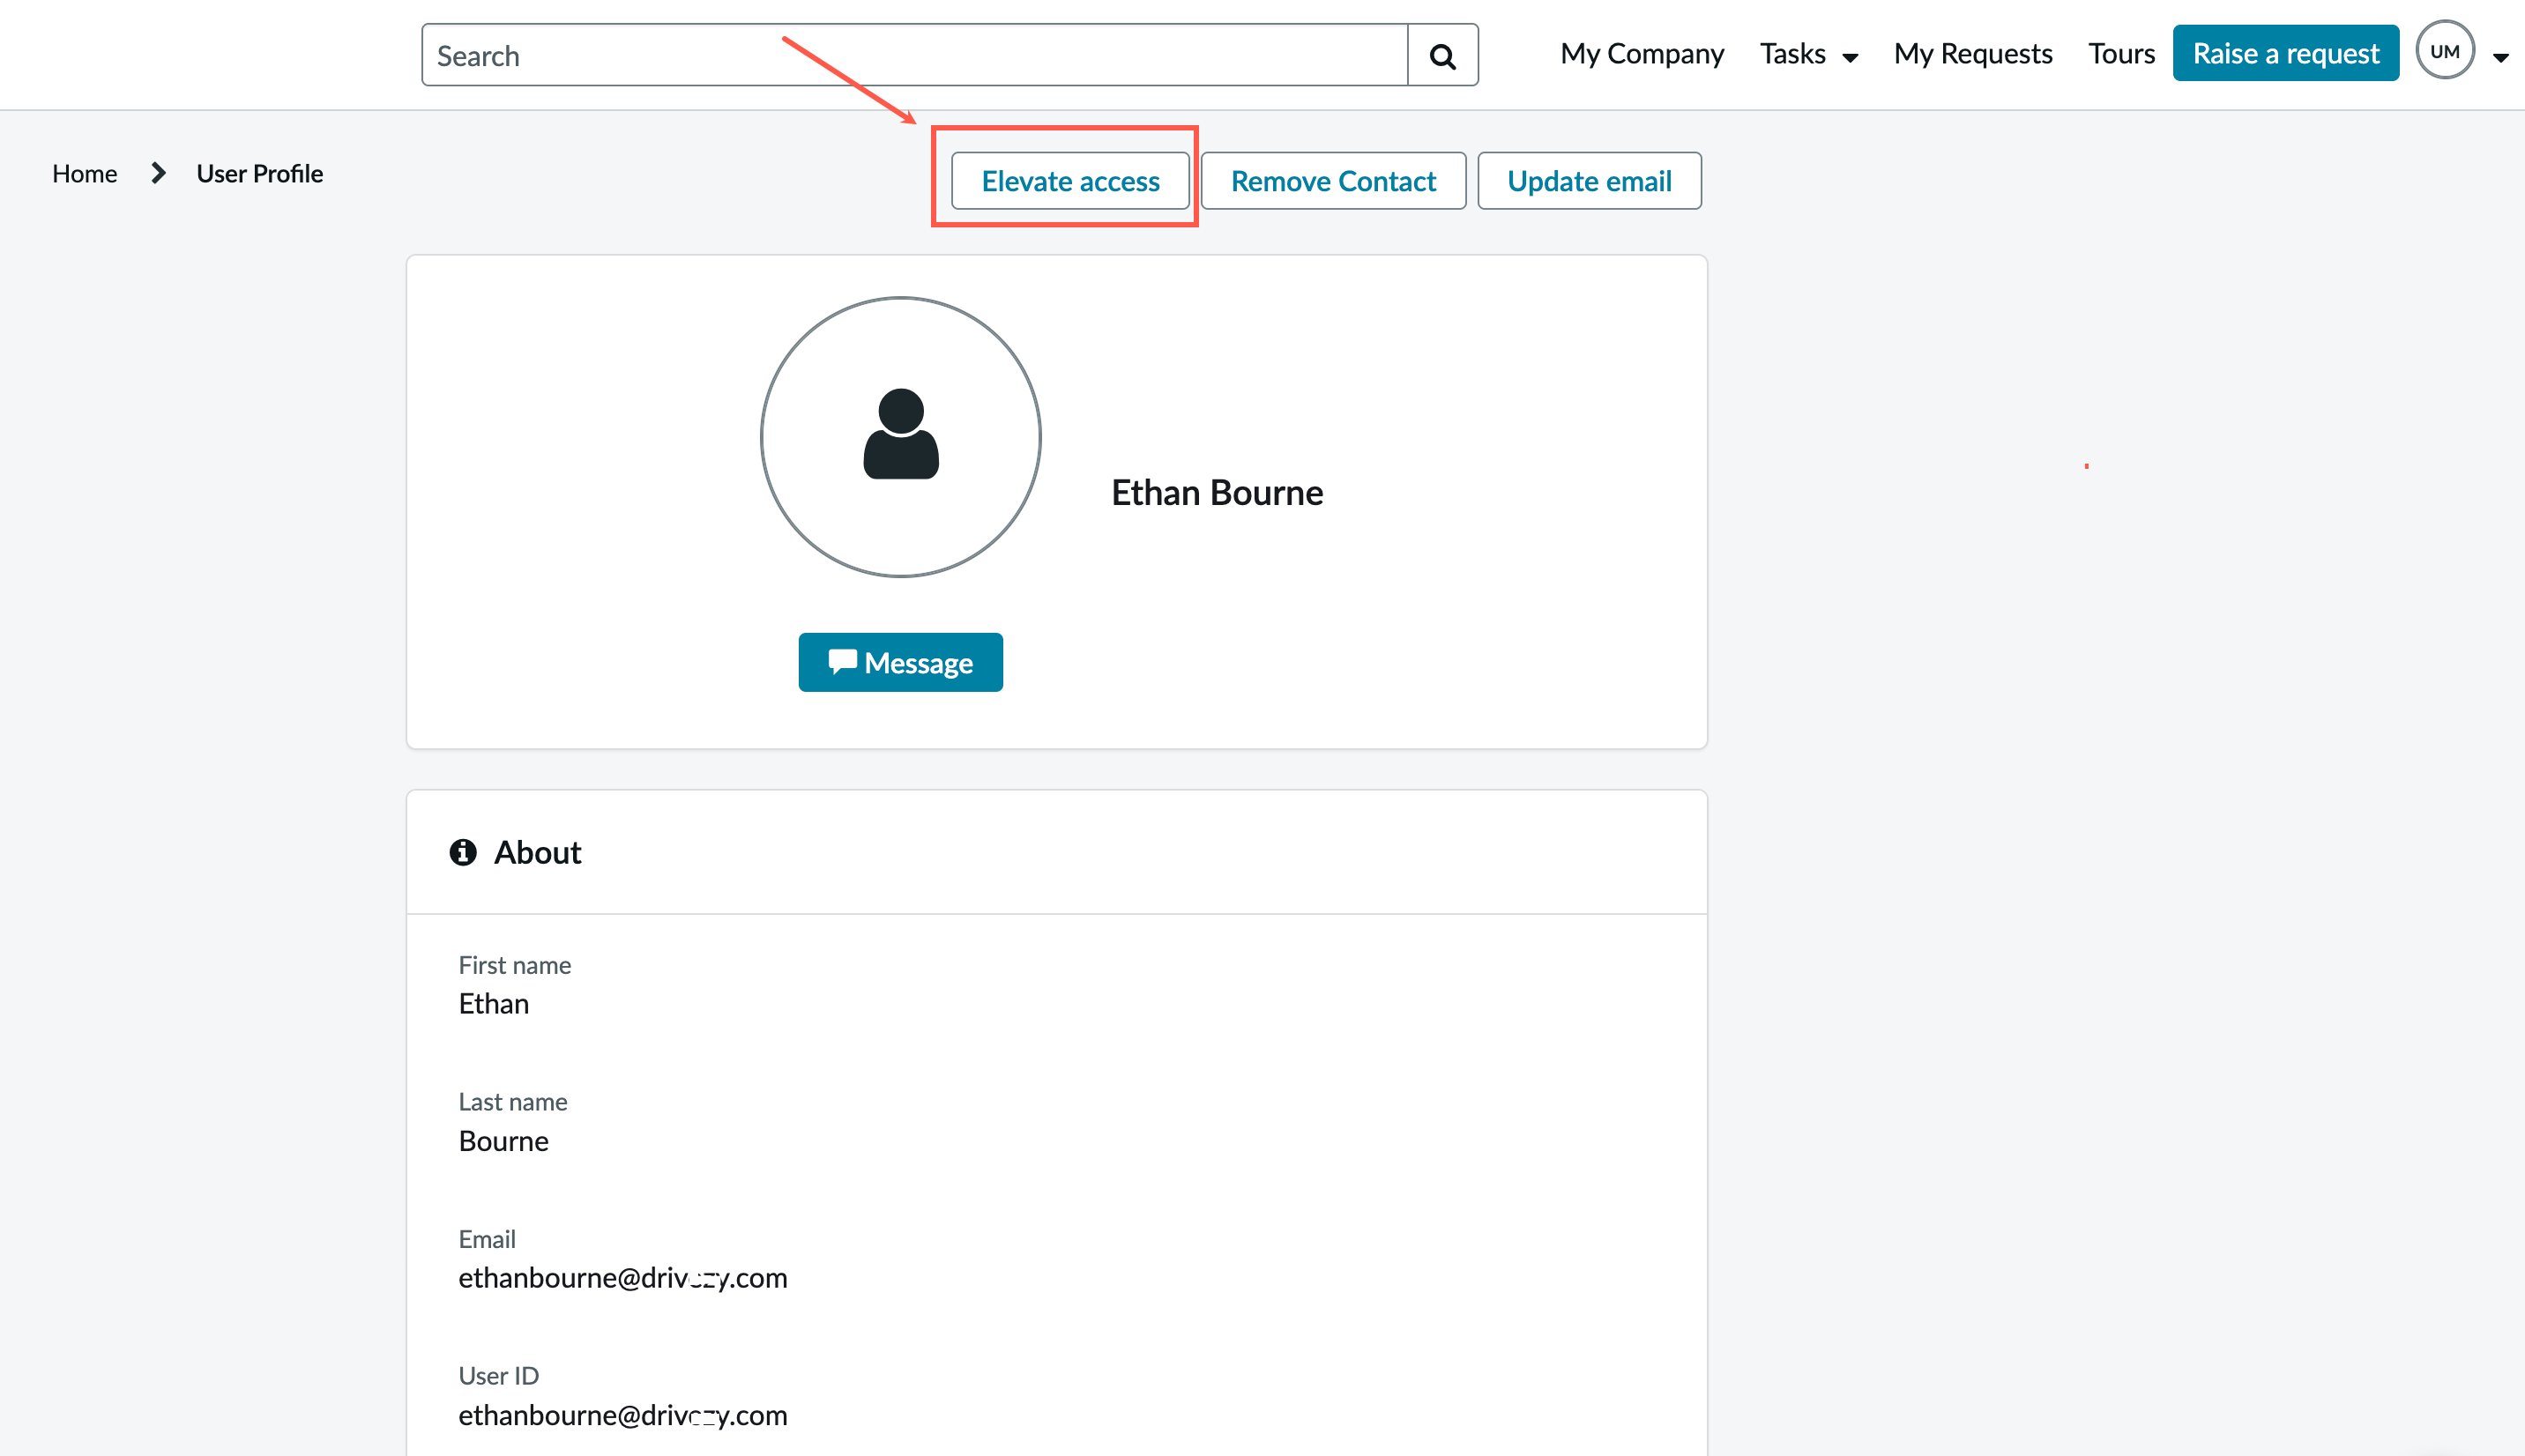2525x1456 pixels.
Task: Click the User Profile breadcrumb
Action: (x=259, y=173)
